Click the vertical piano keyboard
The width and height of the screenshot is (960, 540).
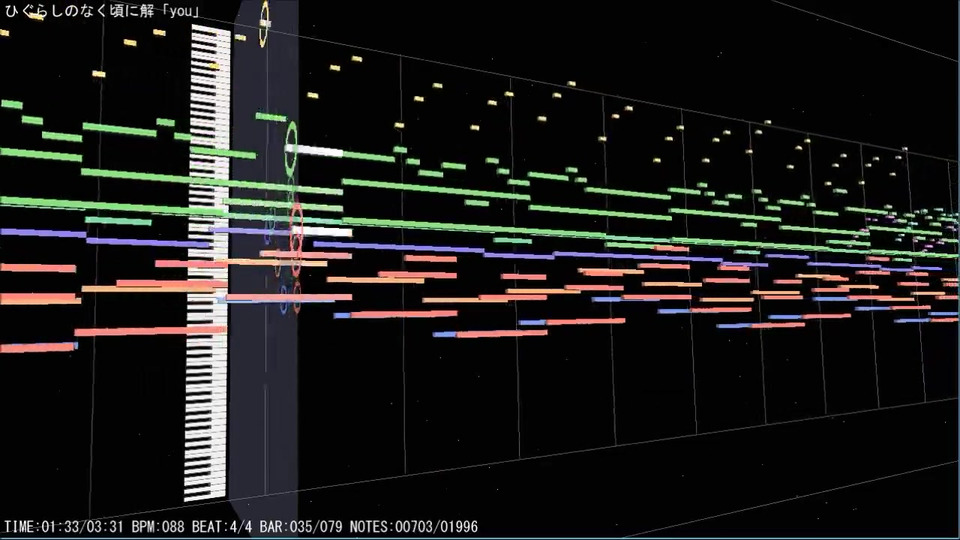coord(208,263)
